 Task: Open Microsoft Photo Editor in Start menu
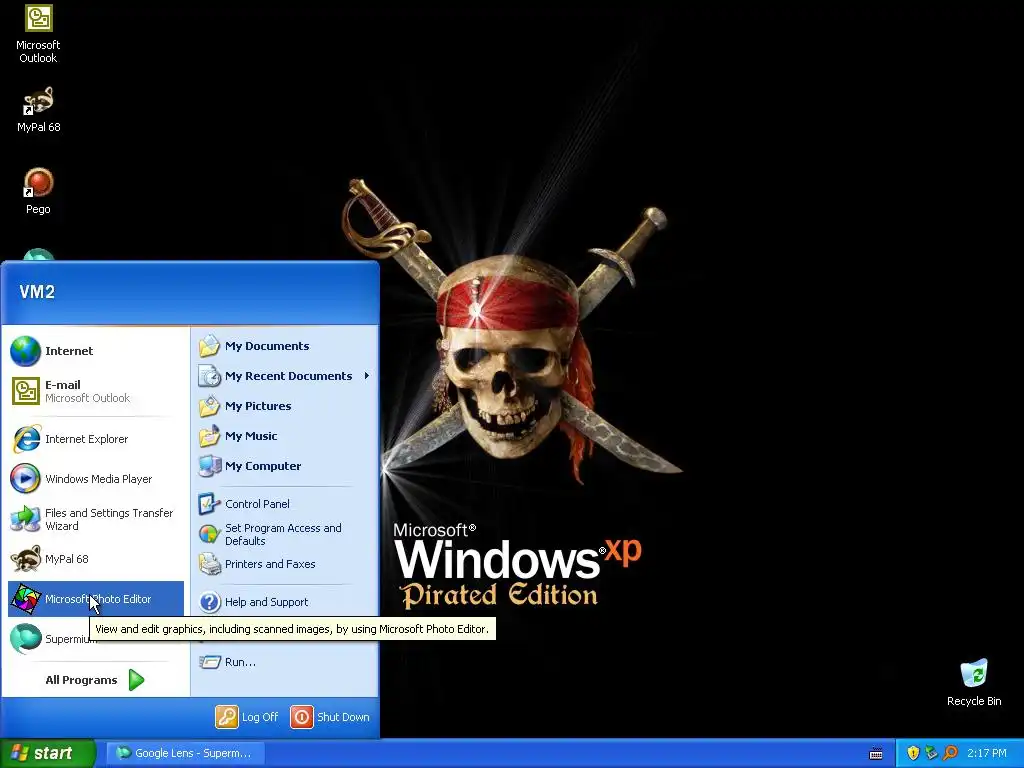[x=95, y=599]
